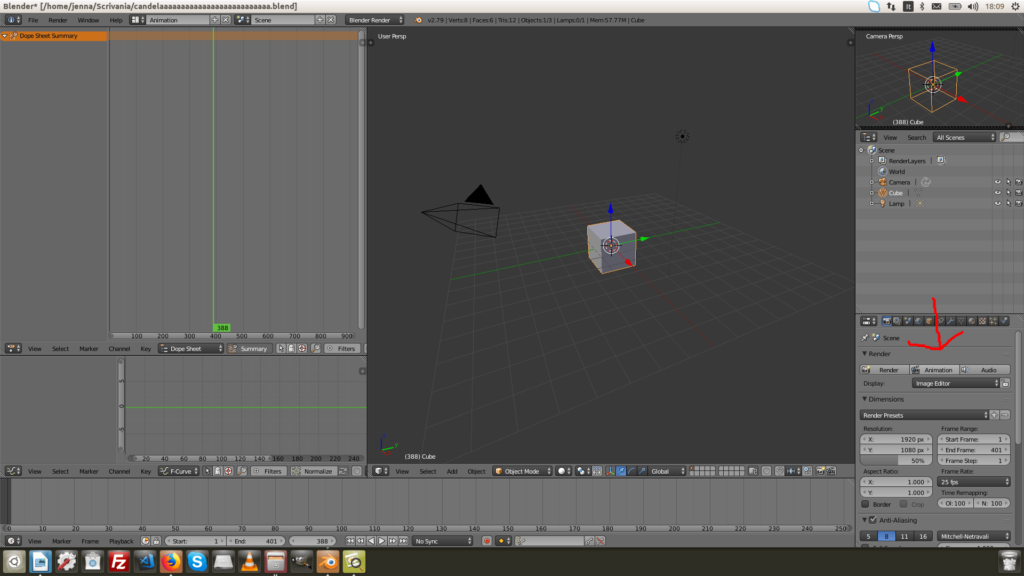Open the File menu
This screenshot has height=576, width=1024.
(x=33, y=20)
